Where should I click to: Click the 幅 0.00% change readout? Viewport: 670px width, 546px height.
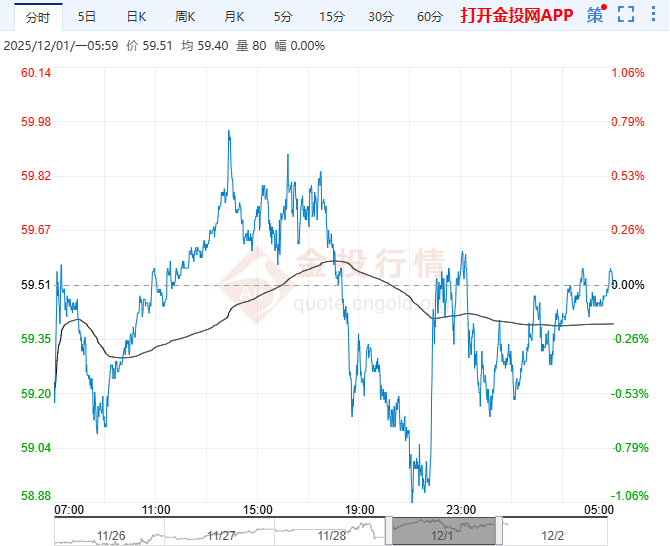point(300,46)
